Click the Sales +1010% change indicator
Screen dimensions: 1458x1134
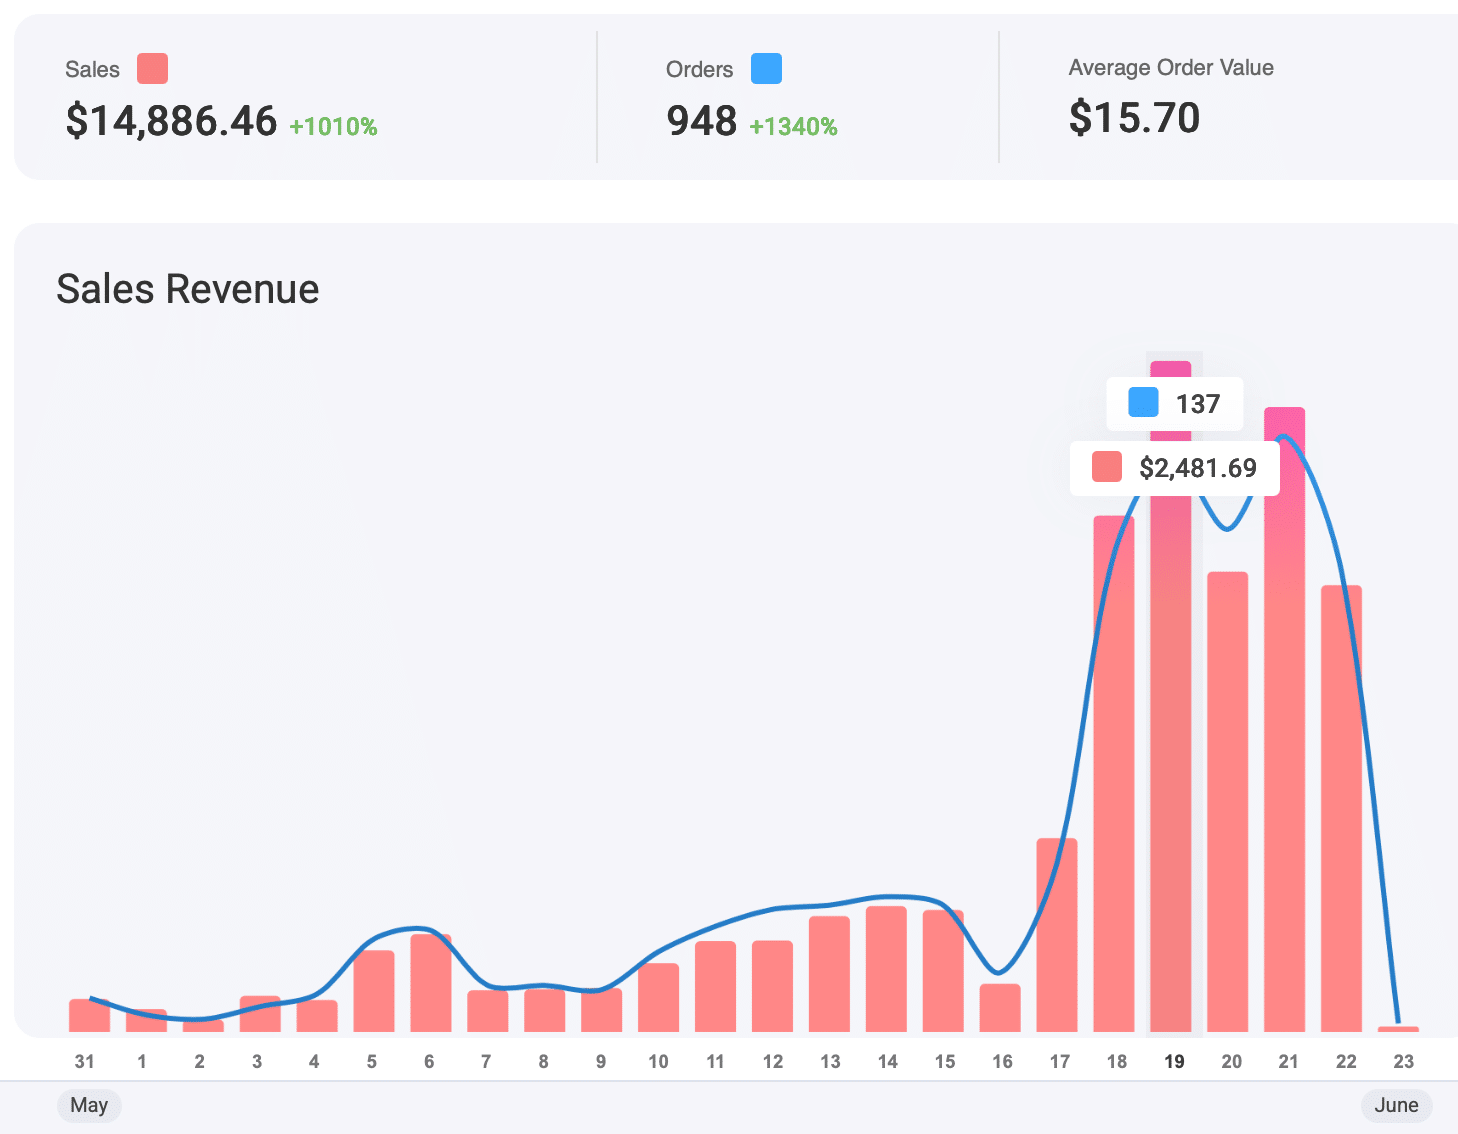(x=333, y=127)
